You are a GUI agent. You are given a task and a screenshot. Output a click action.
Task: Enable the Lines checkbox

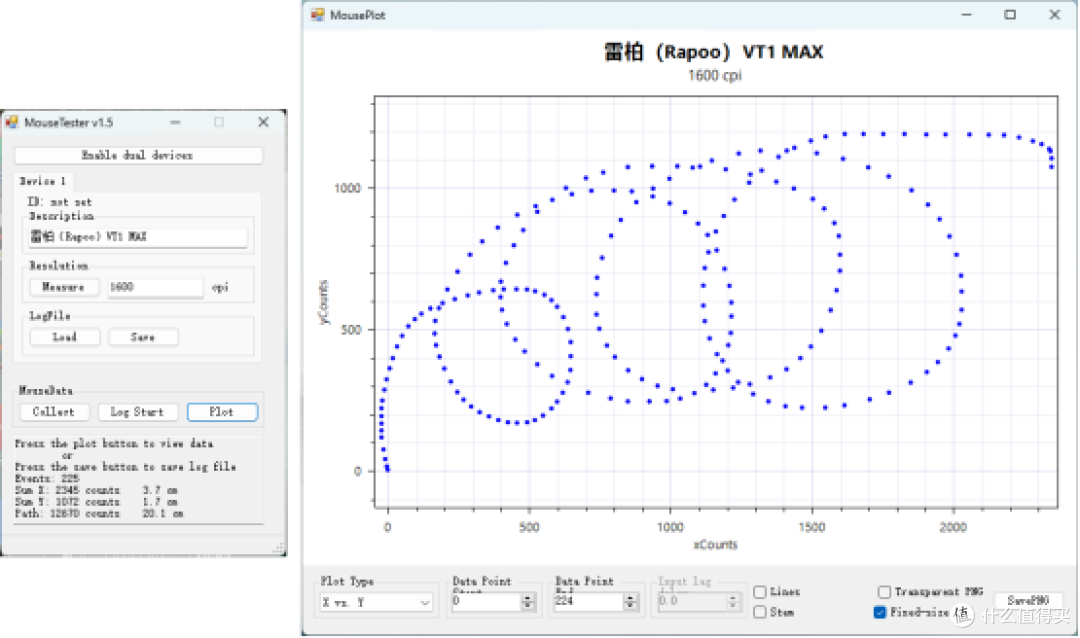pyautogui.click(x=760, y=592)
